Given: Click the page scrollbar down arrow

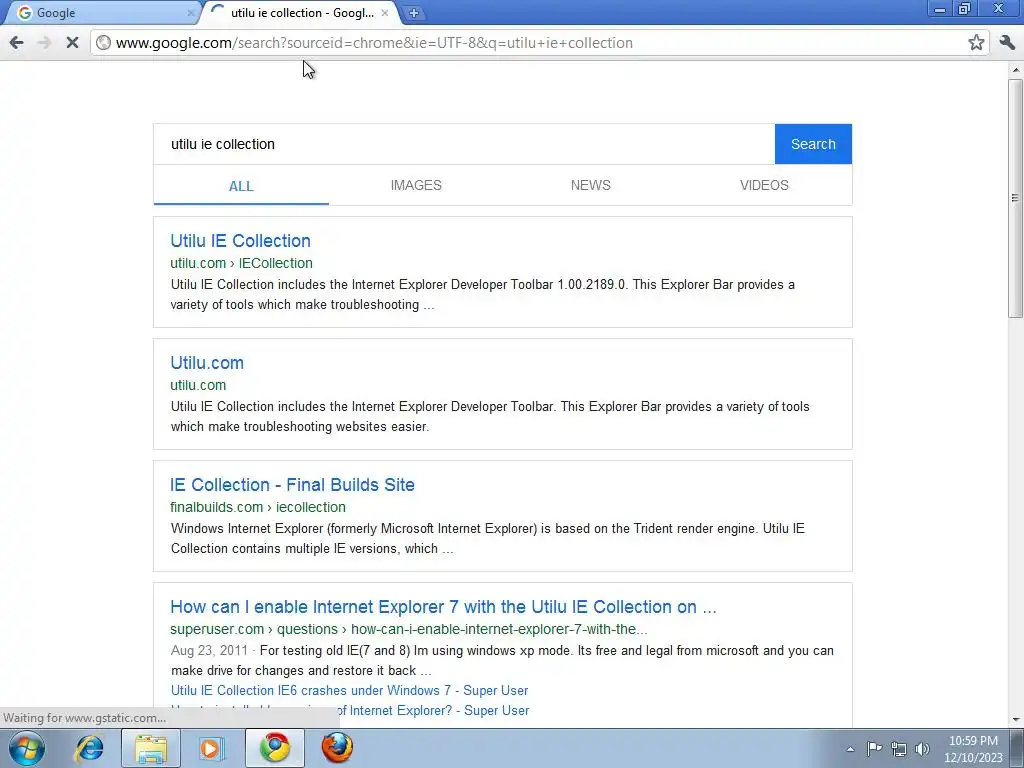Looking at the screenshot, I should [1016, 720].
